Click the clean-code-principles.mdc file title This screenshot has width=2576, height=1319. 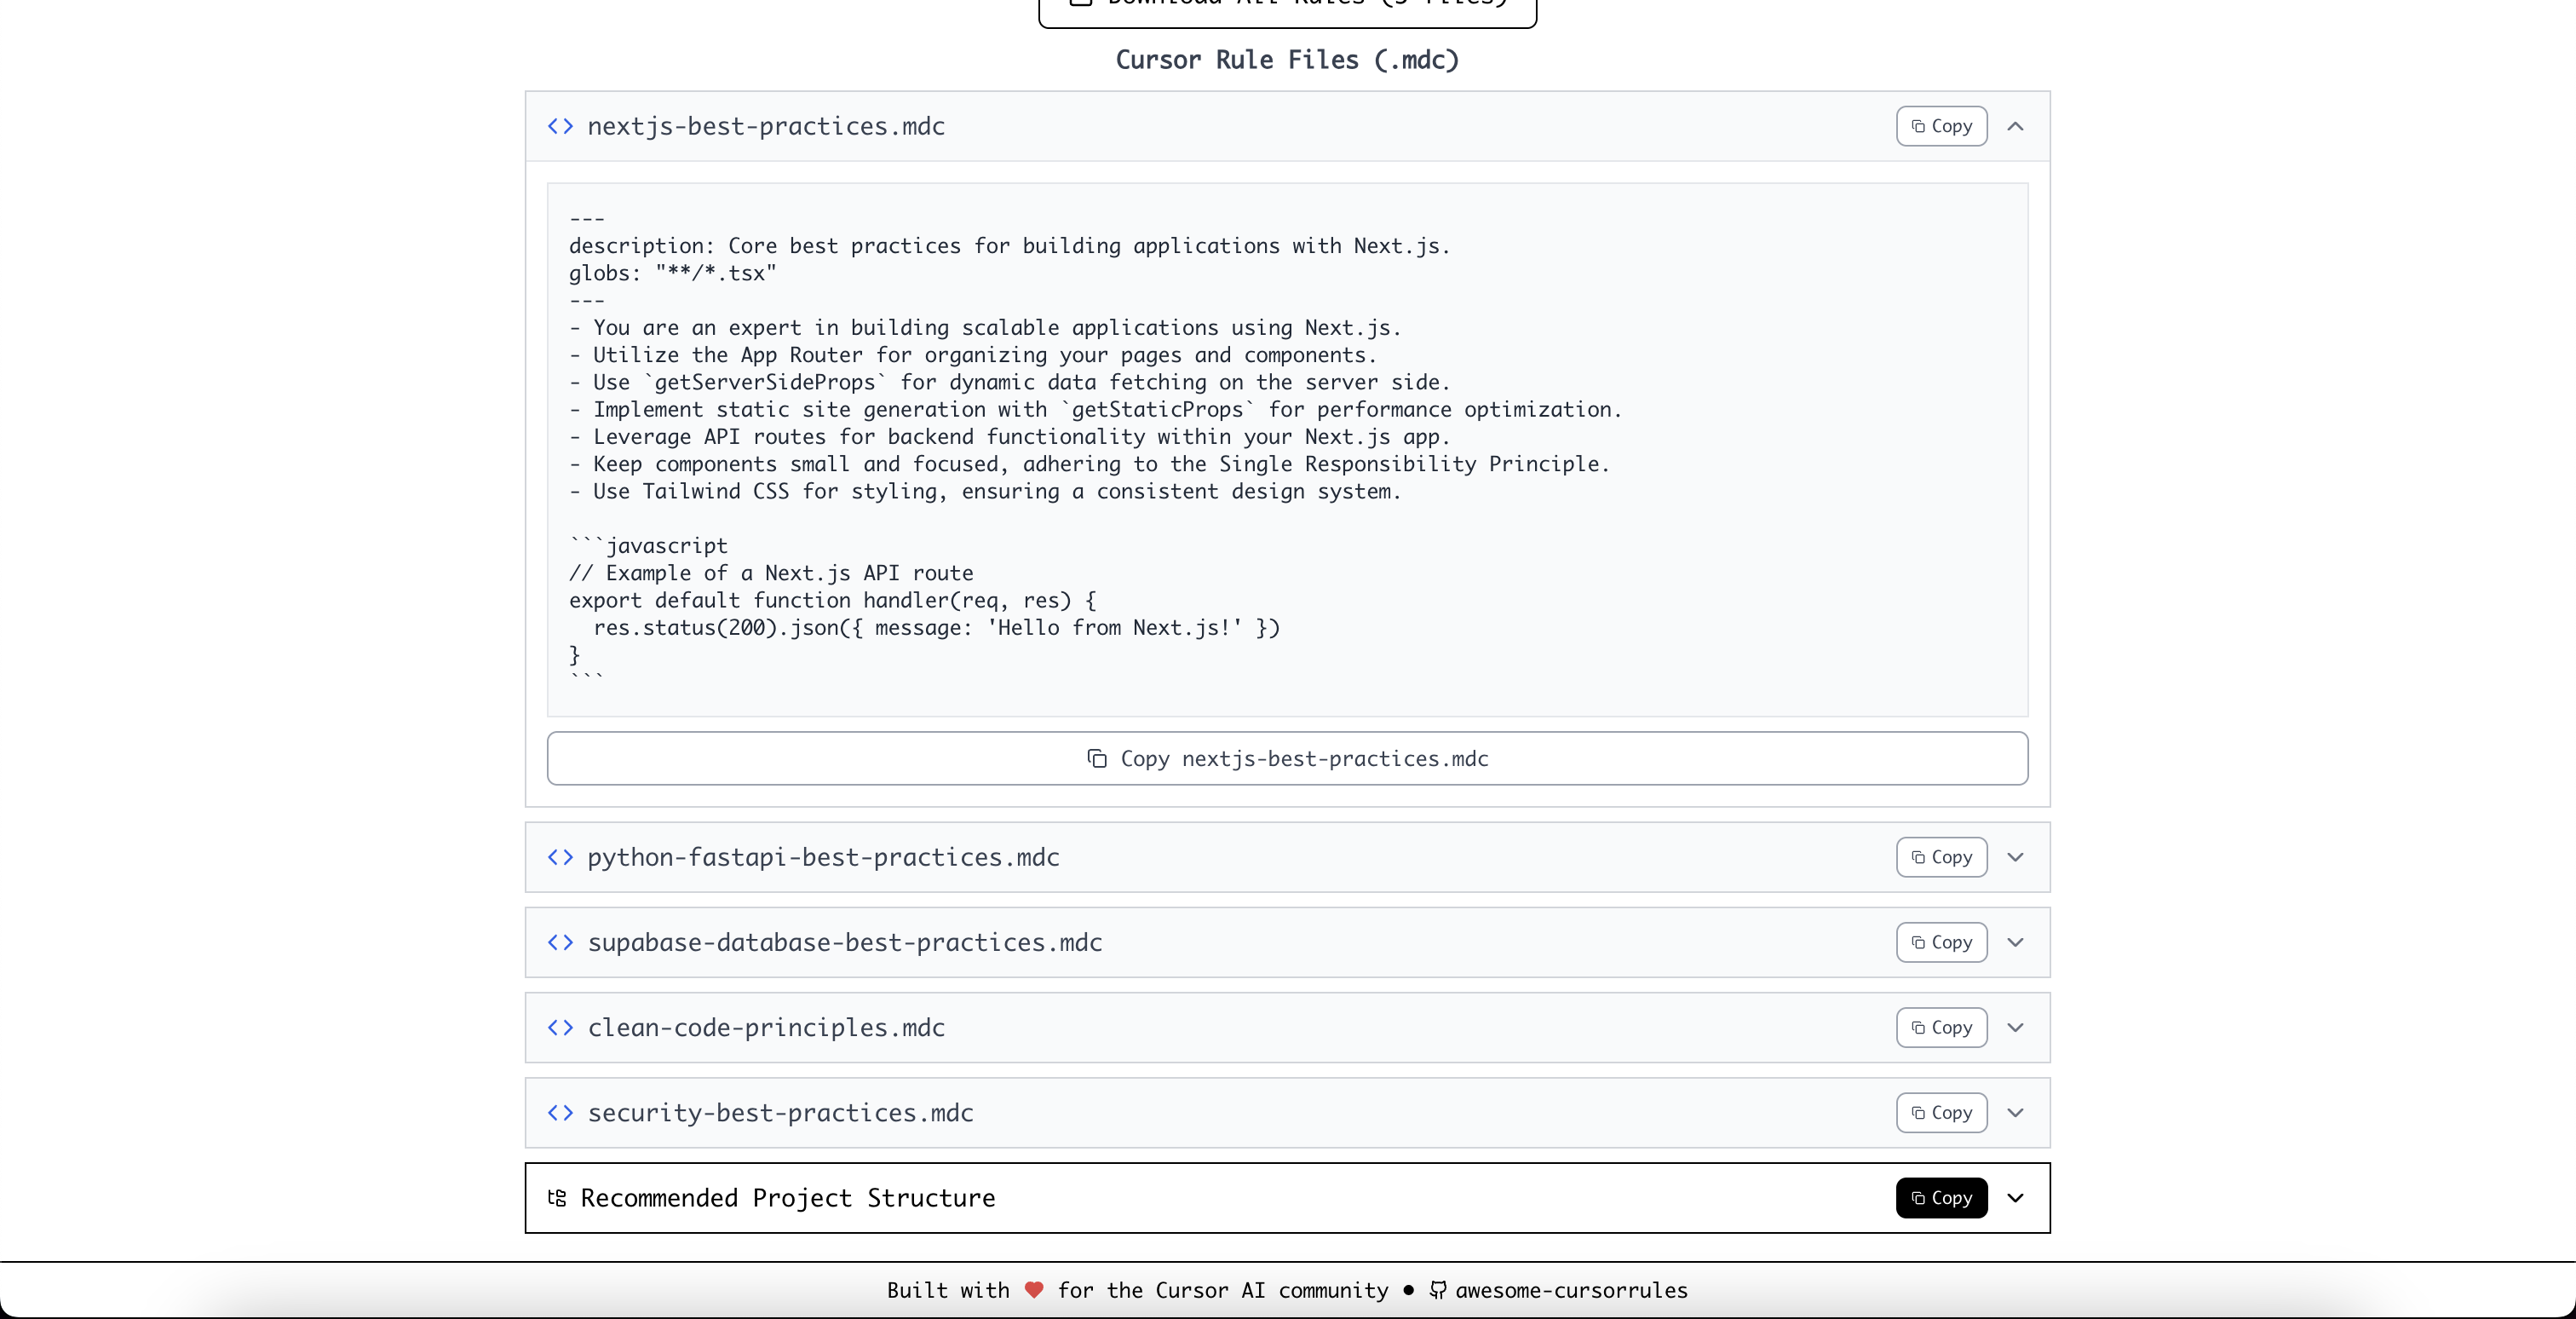click(766, 1027)
